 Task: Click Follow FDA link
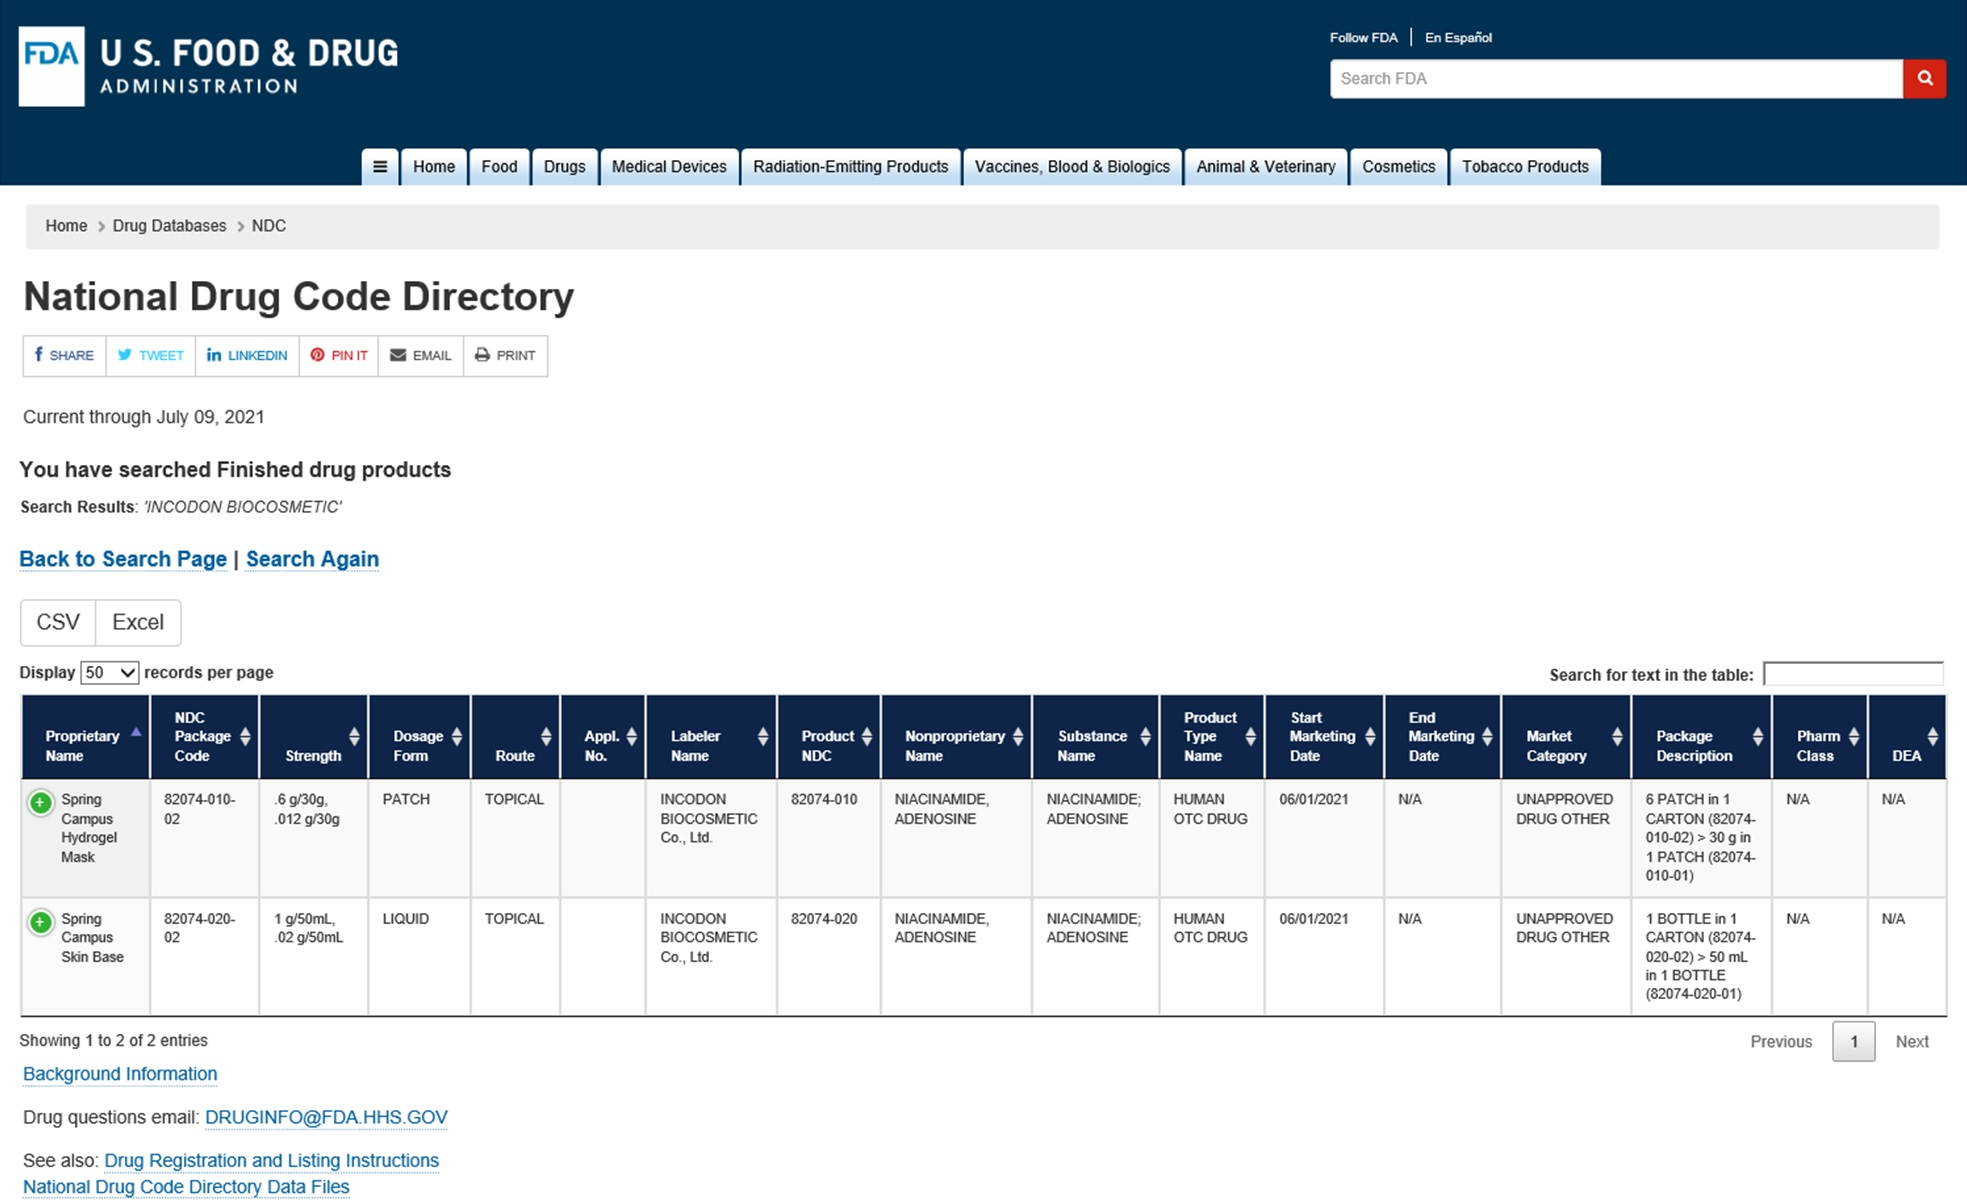tap(1363, 37)
